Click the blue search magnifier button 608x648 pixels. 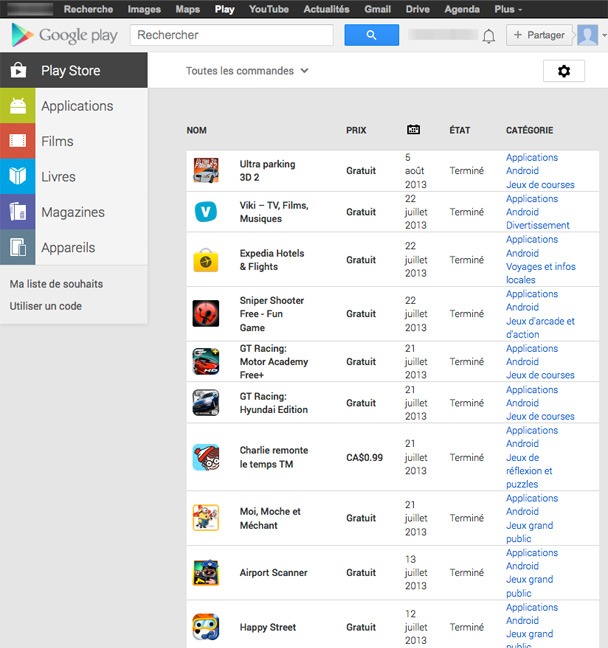[372, 35]
